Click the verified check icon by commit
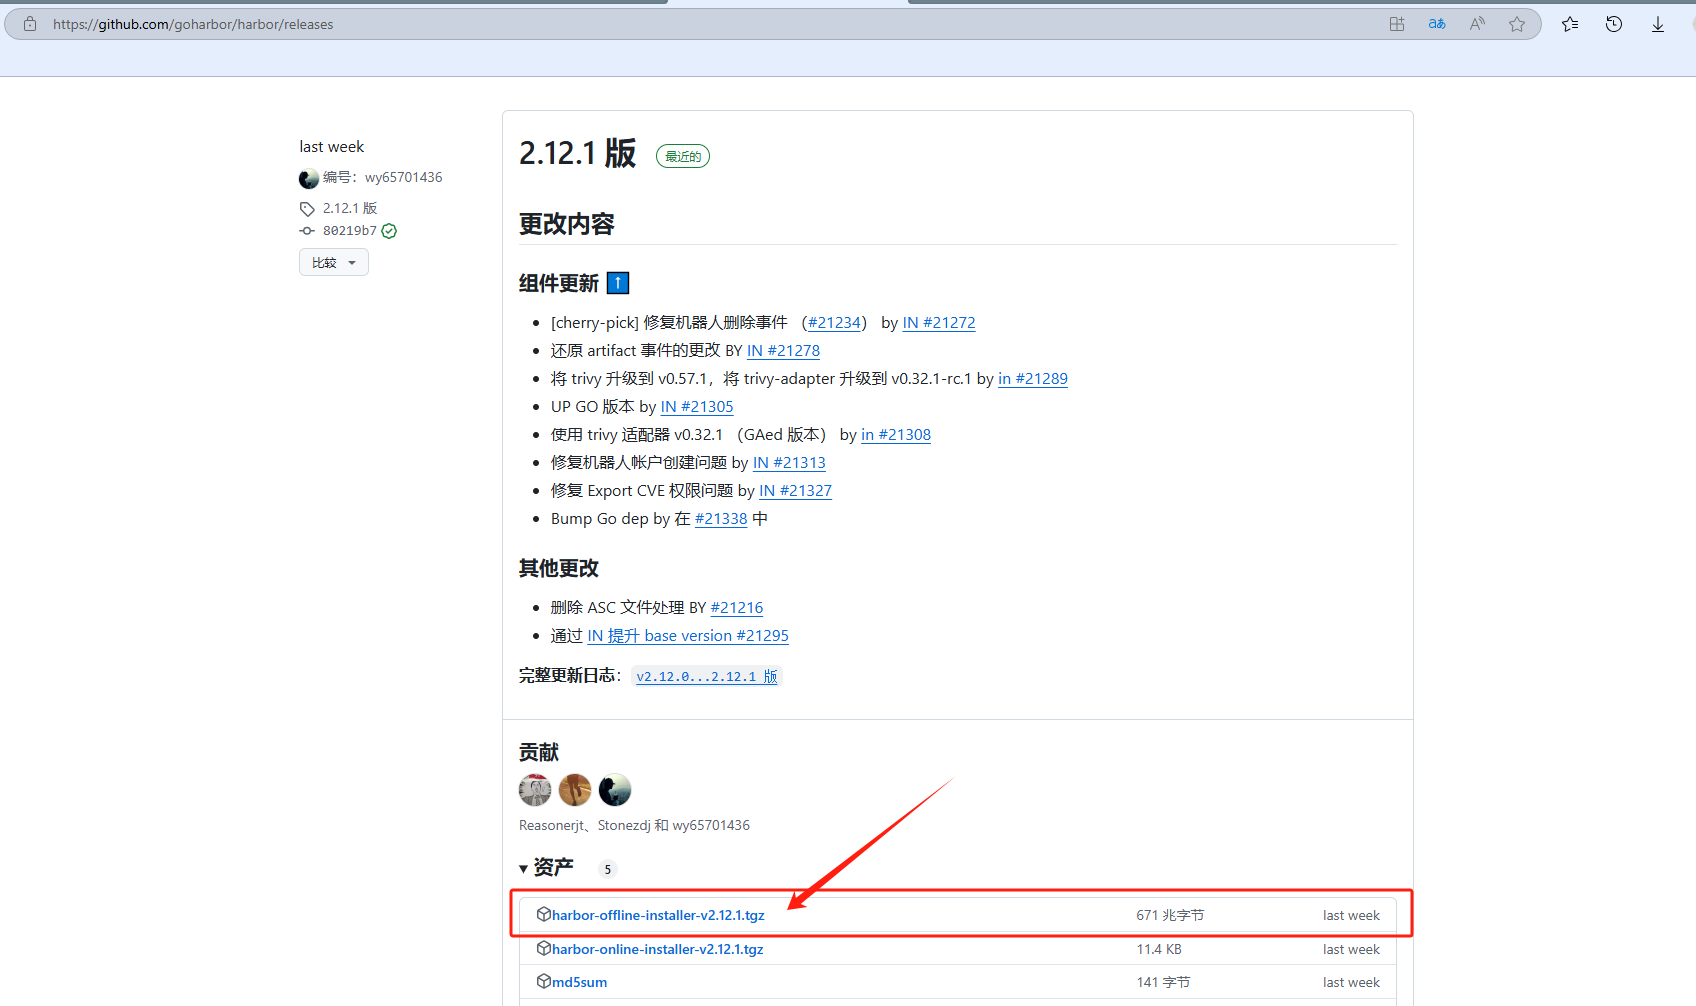Screen dimensions: 1696x1006 pos(389,231)
